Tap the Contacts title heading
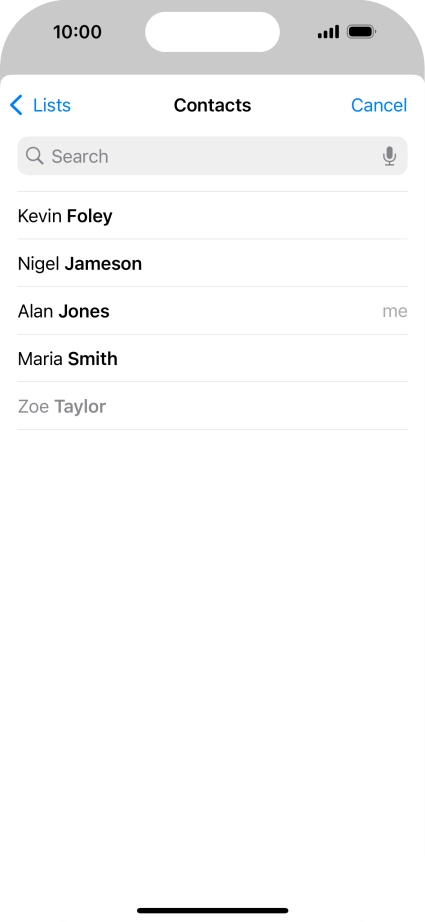The width and height of the screenshot is (425, 922). pos(212,105)
